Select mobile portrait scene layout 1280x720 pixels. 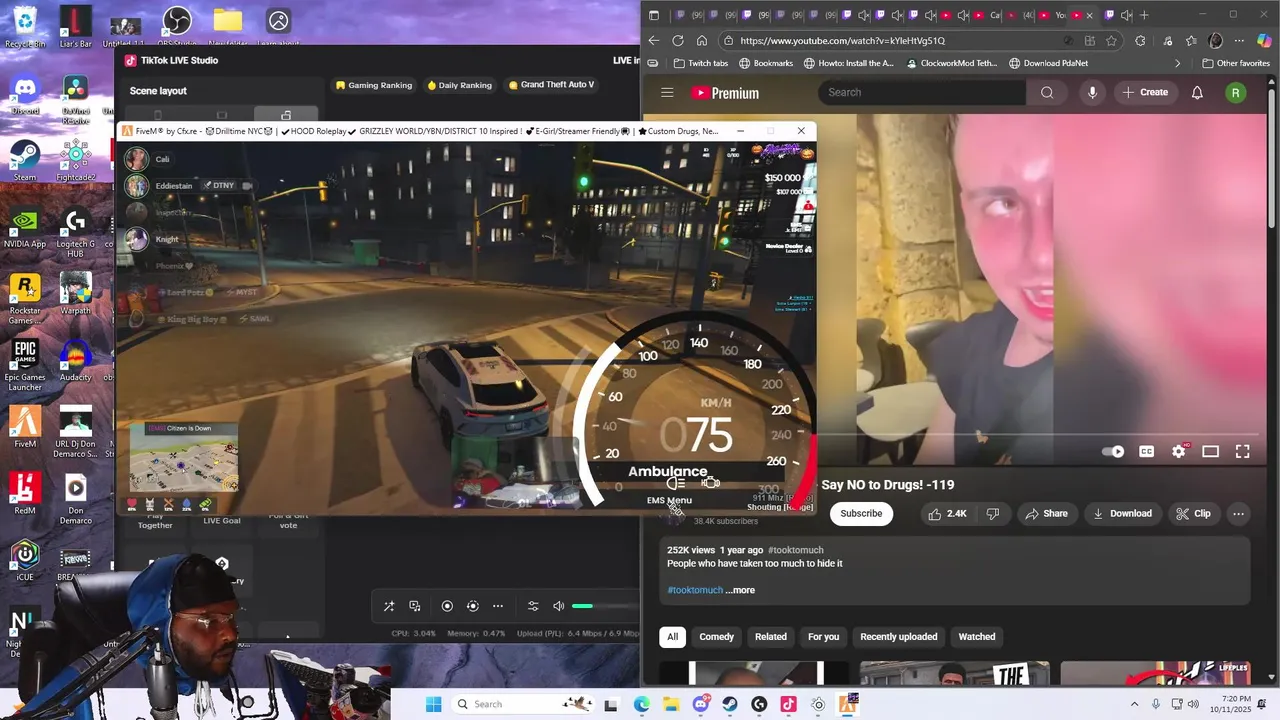(x=160, y=115)
